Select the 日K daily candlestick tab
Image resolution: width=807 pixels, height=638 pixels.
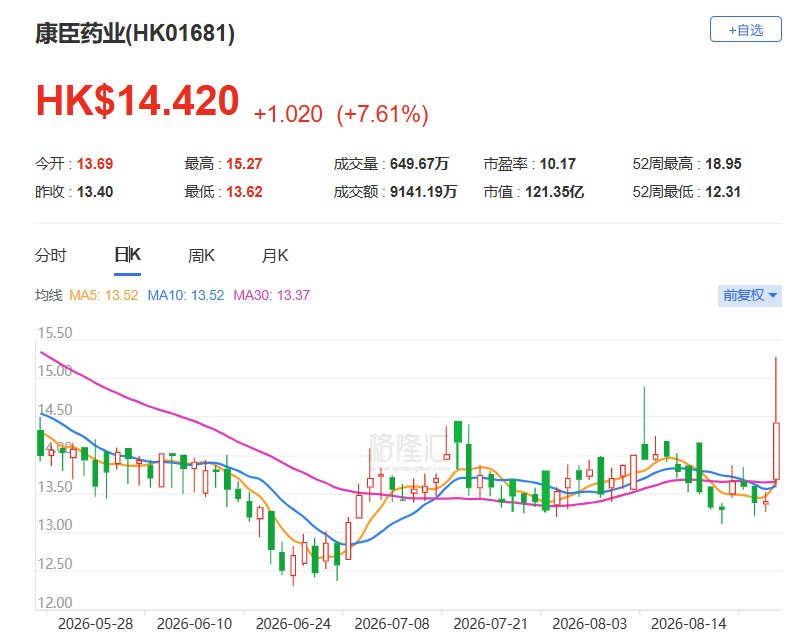click(x=127, y=255)
